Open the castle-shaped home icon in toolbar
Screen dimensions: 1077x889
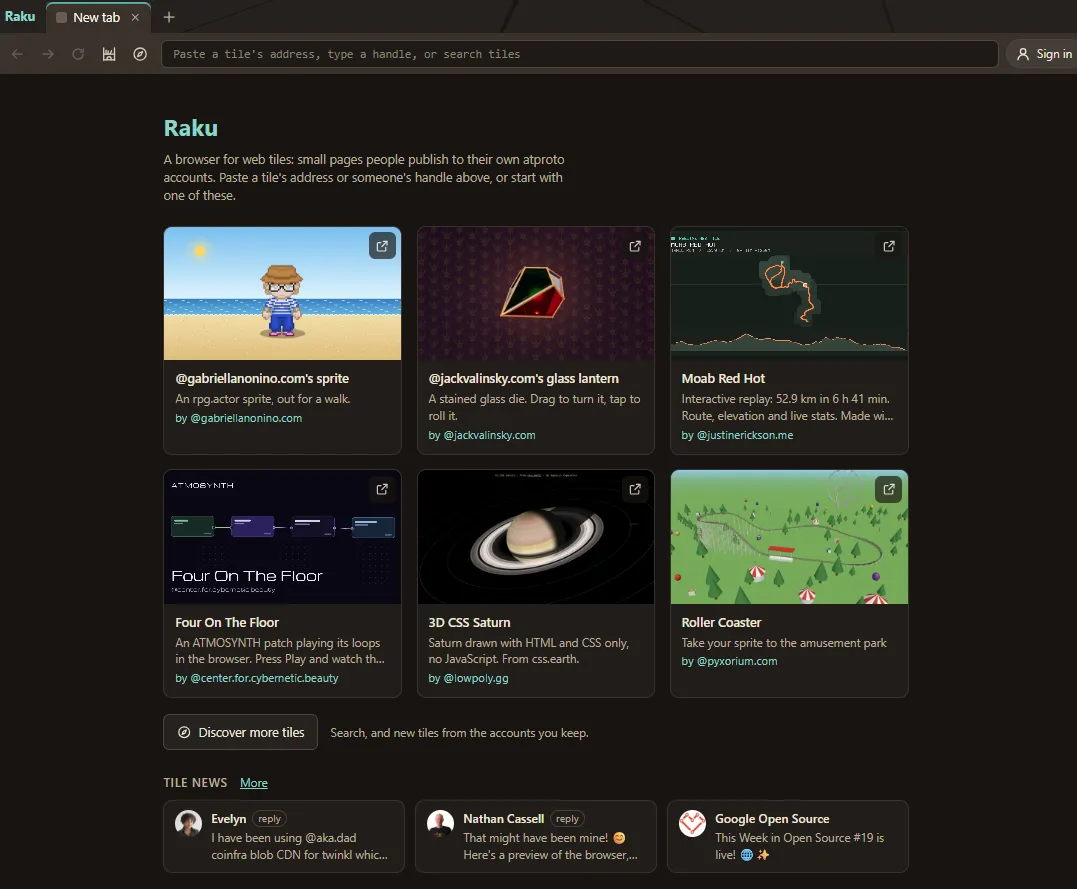[109, 54]
